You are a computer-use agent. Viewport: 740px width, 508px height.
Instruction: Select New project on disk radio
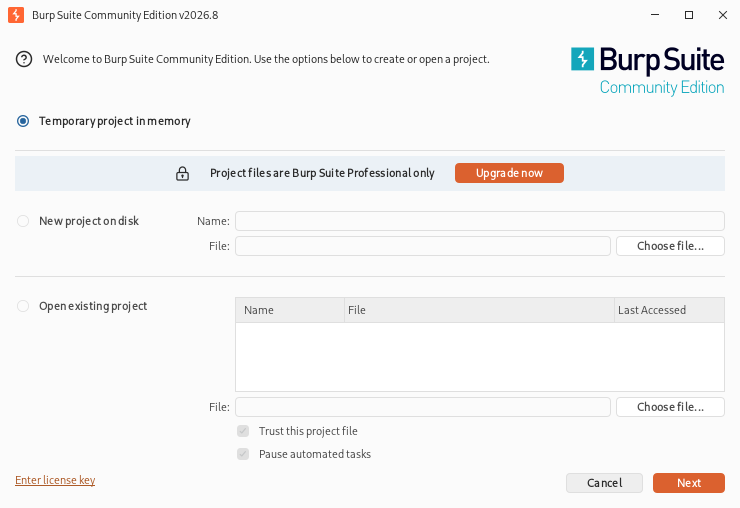click(x=23, y=221)
